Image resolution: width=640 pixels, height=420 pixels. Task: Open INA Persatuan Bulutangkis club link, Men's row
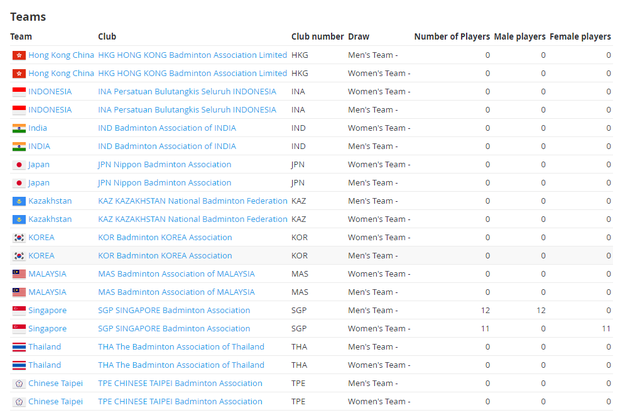187,110
